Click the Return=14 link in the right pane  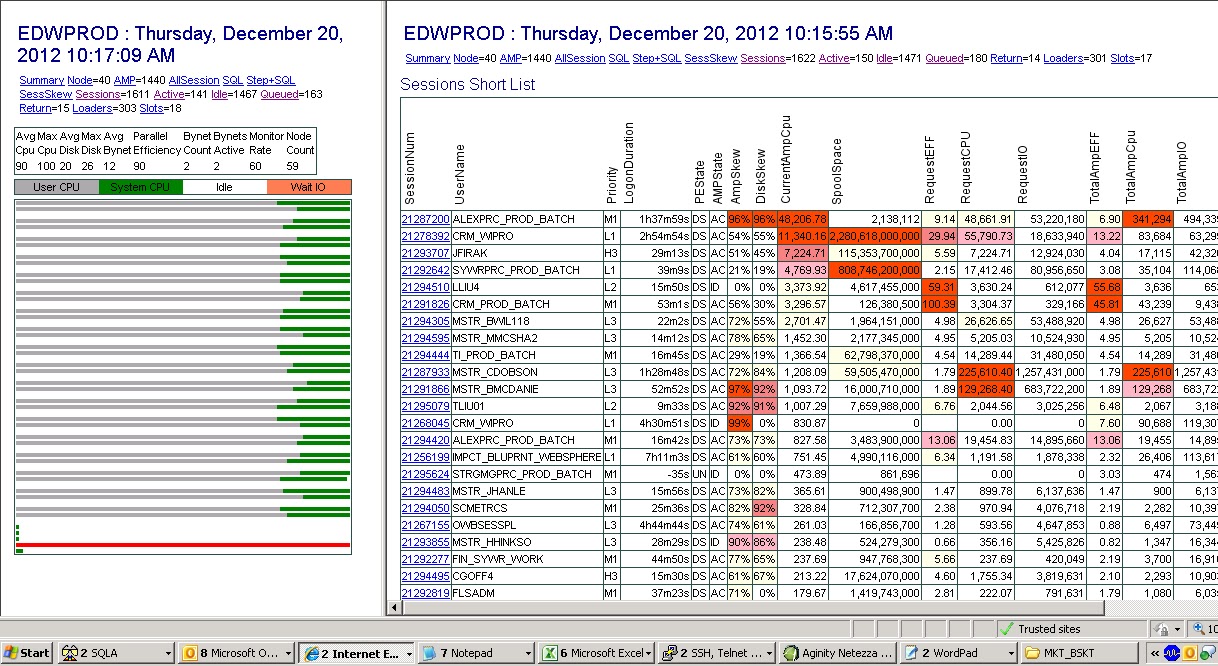(1007, 58)
